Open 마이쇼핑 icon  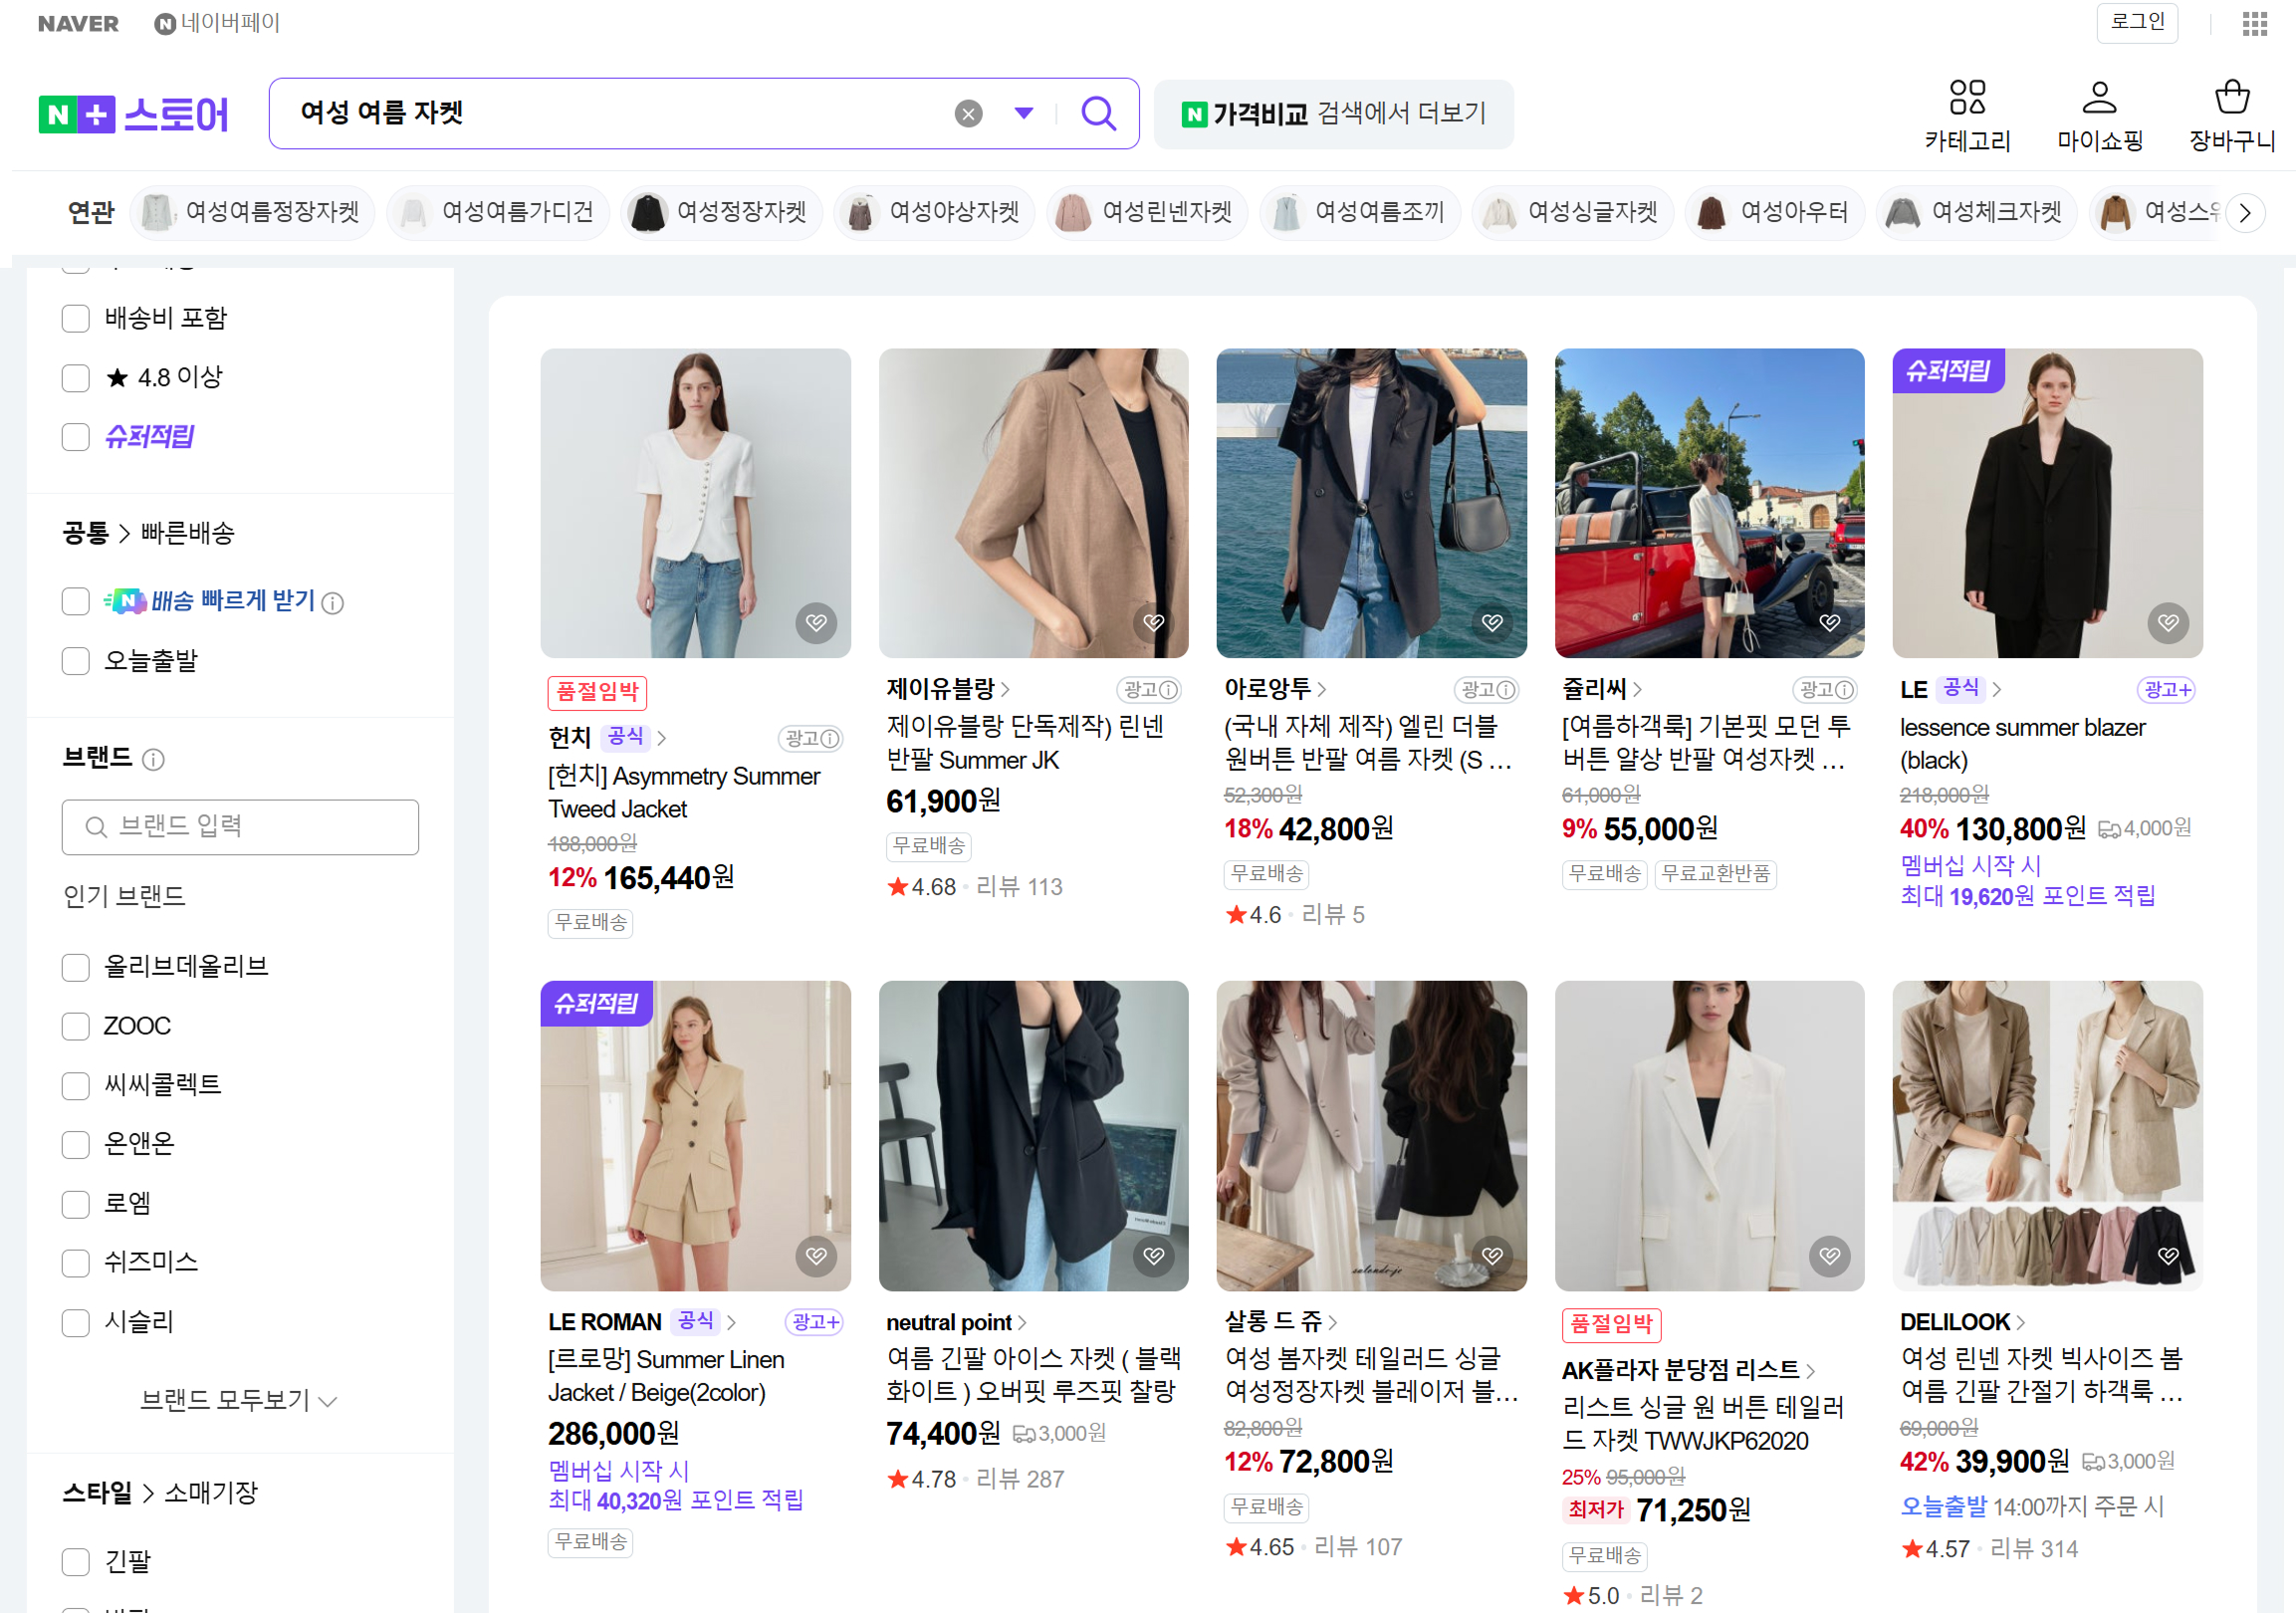point(2099,116)
